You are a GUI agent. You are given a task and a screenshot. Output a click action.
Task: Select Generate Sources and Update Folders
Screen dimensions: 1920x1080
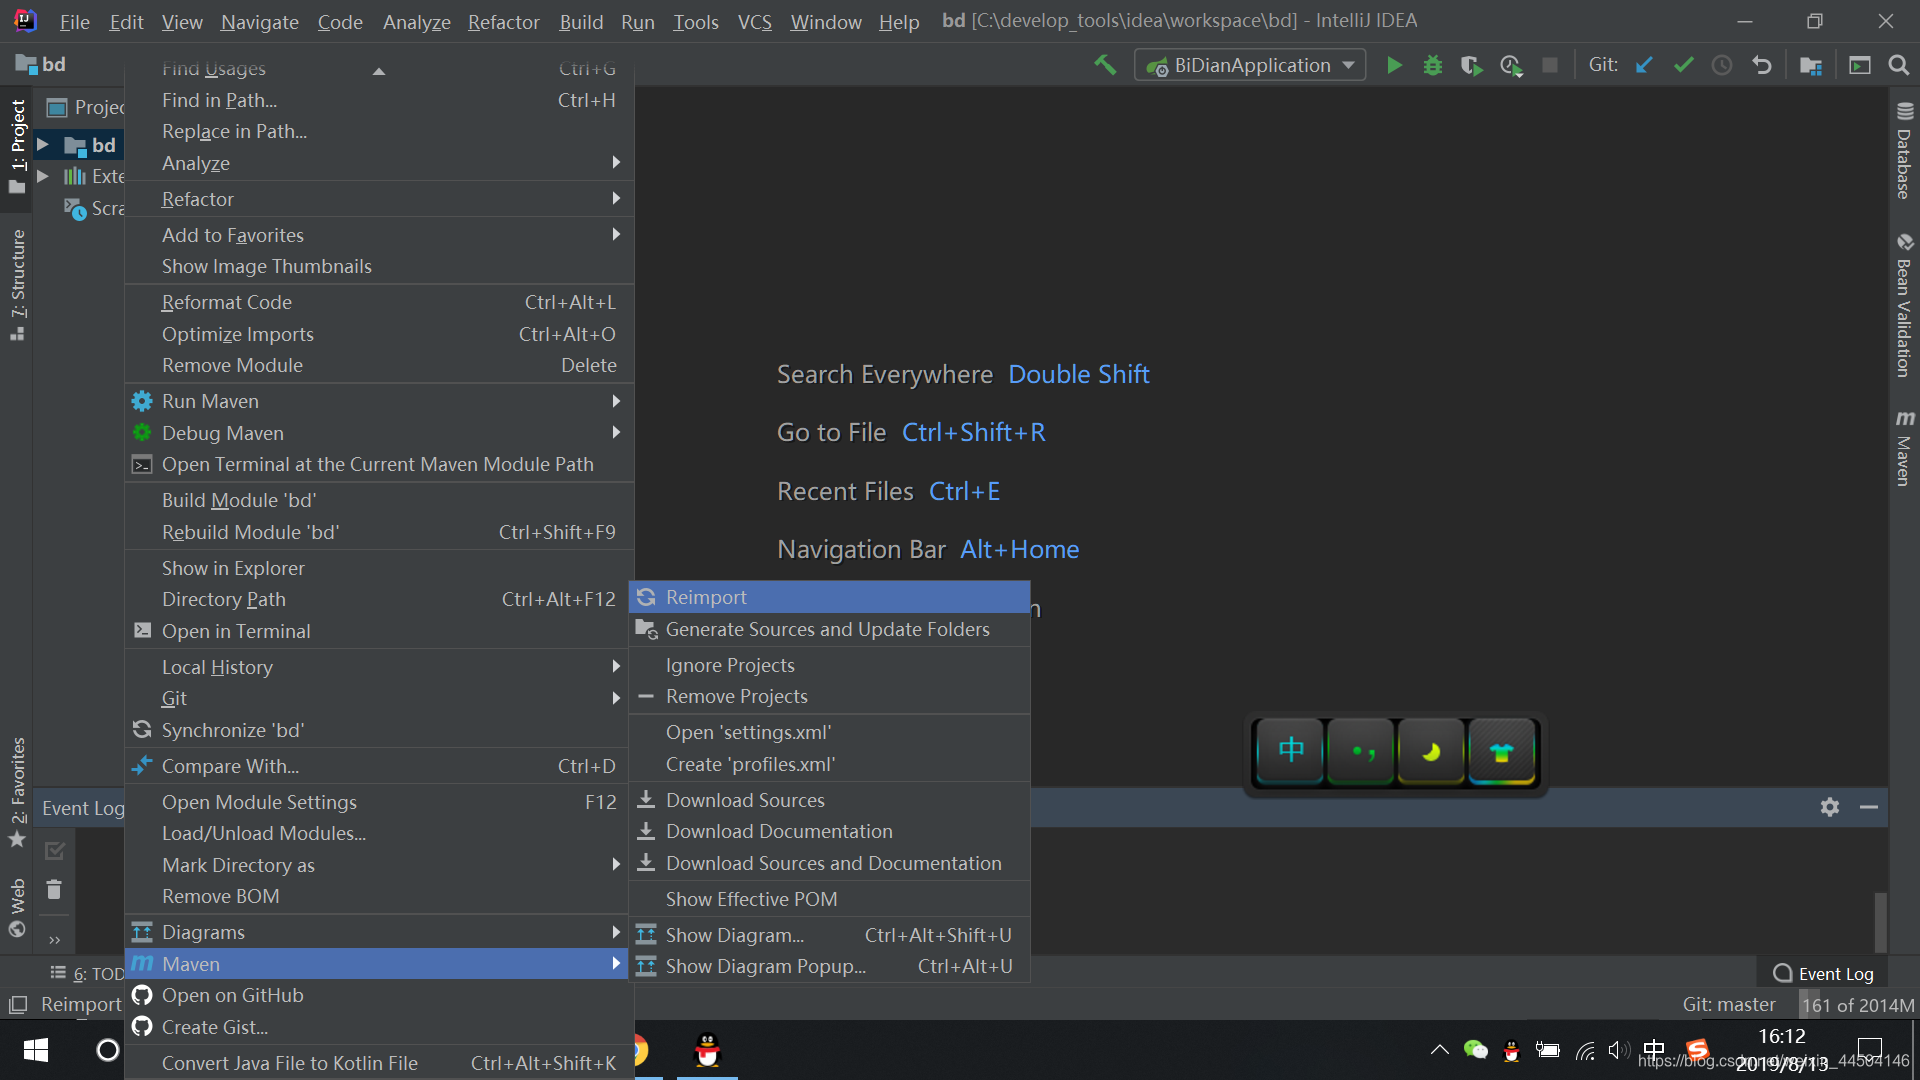pos(829,629)
